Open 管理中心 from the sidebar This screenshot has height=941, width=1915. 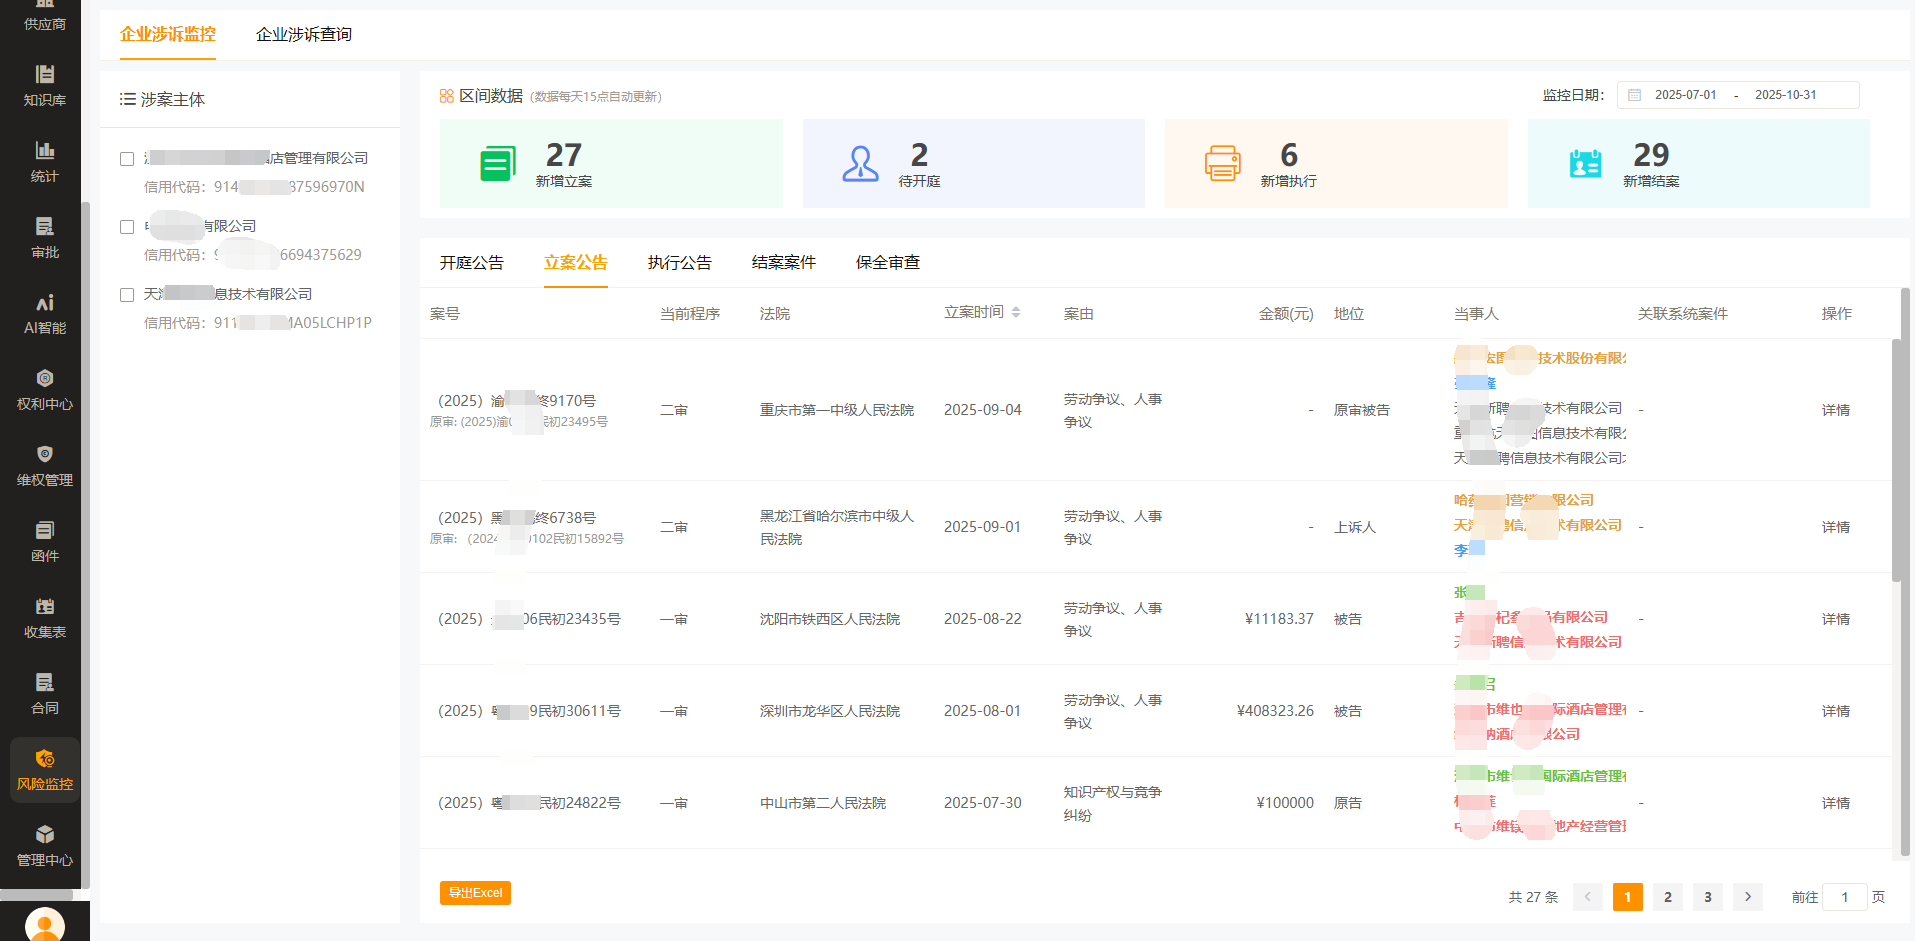click(43, 845)
